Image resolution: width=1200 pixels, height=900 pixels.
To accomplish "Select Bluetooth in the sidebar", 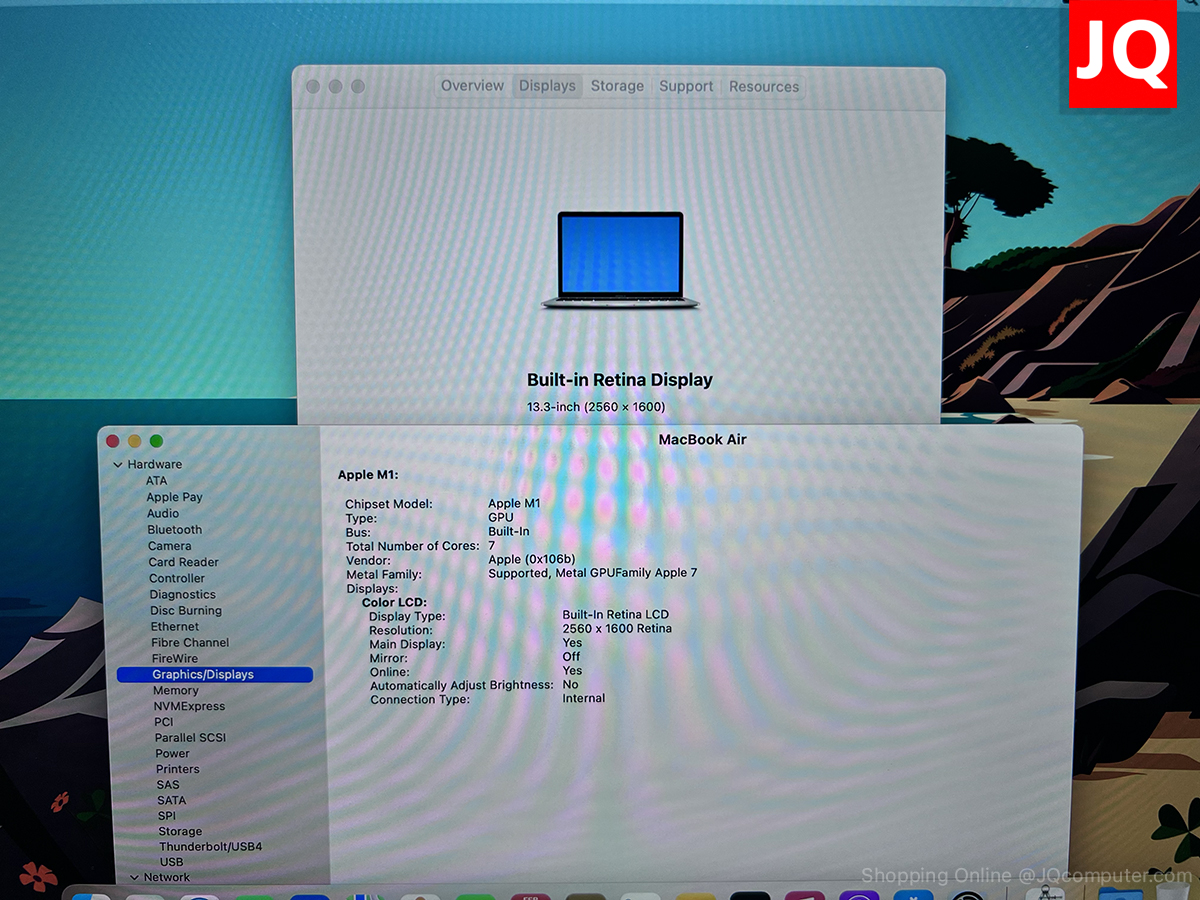I will [175, 530].
